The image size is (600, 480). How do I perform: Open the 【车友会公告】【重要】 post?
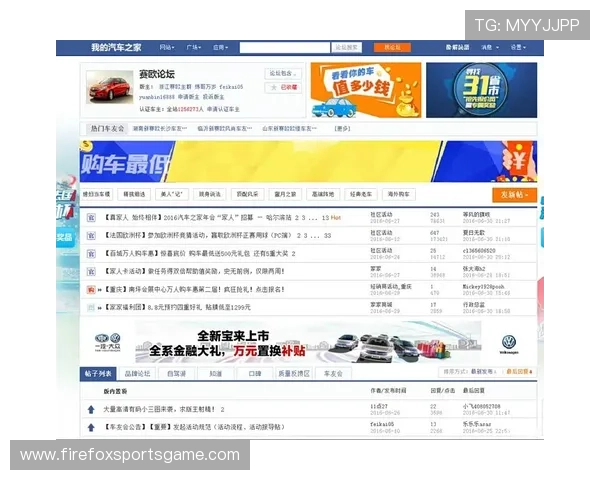click(x=194, y=427)
